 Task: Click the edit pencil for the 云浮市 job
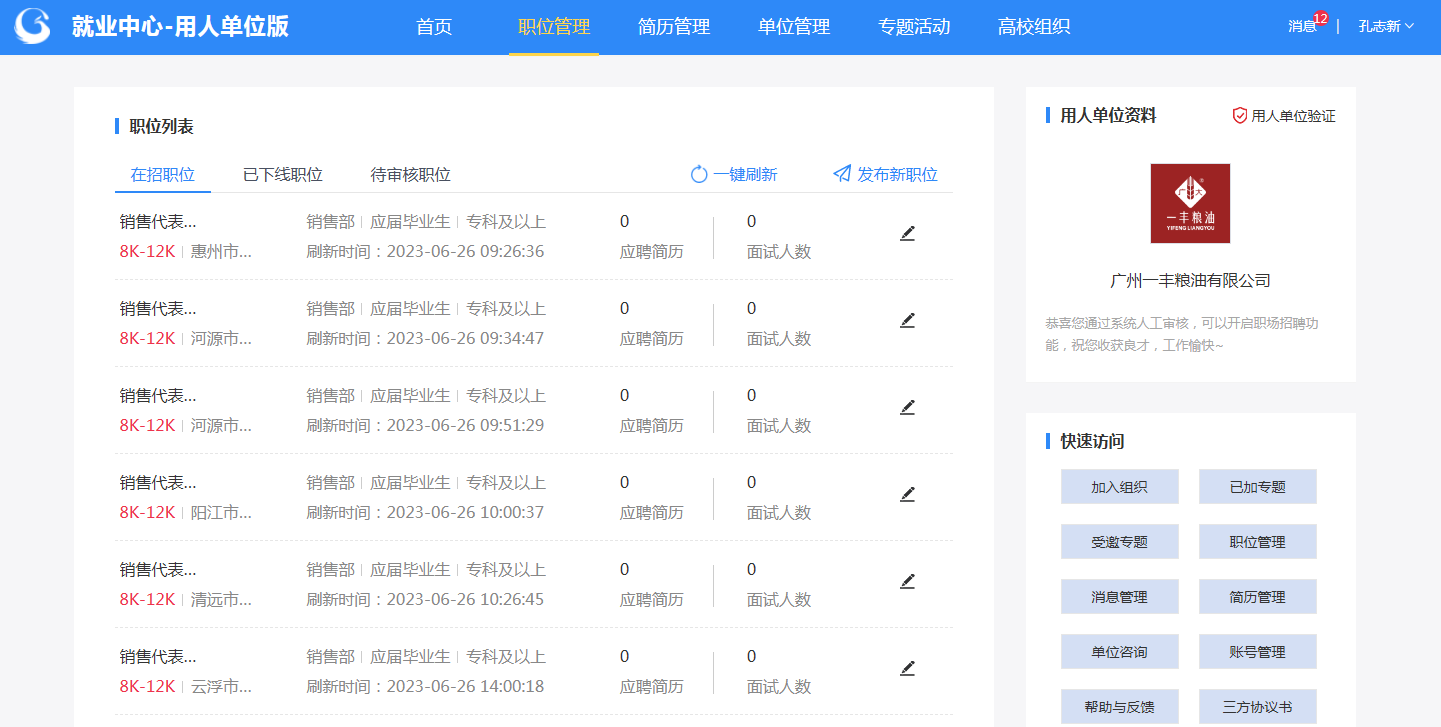907,669
